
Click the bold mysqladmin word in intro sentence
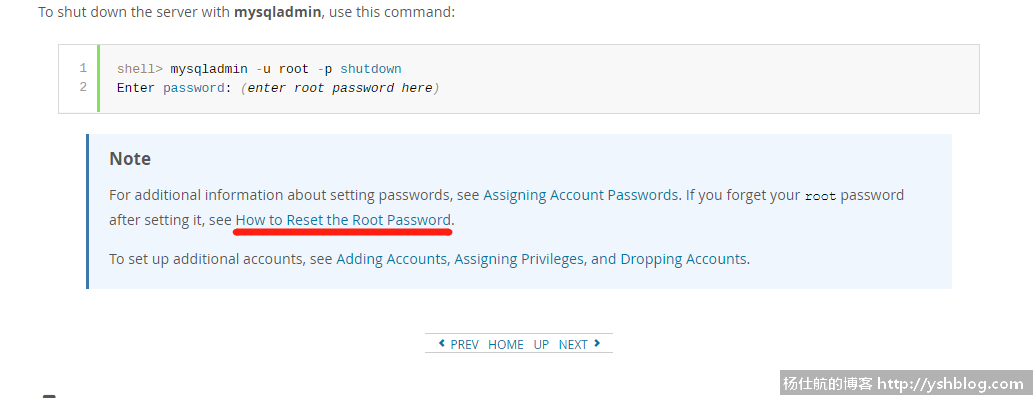click(277, 13)
